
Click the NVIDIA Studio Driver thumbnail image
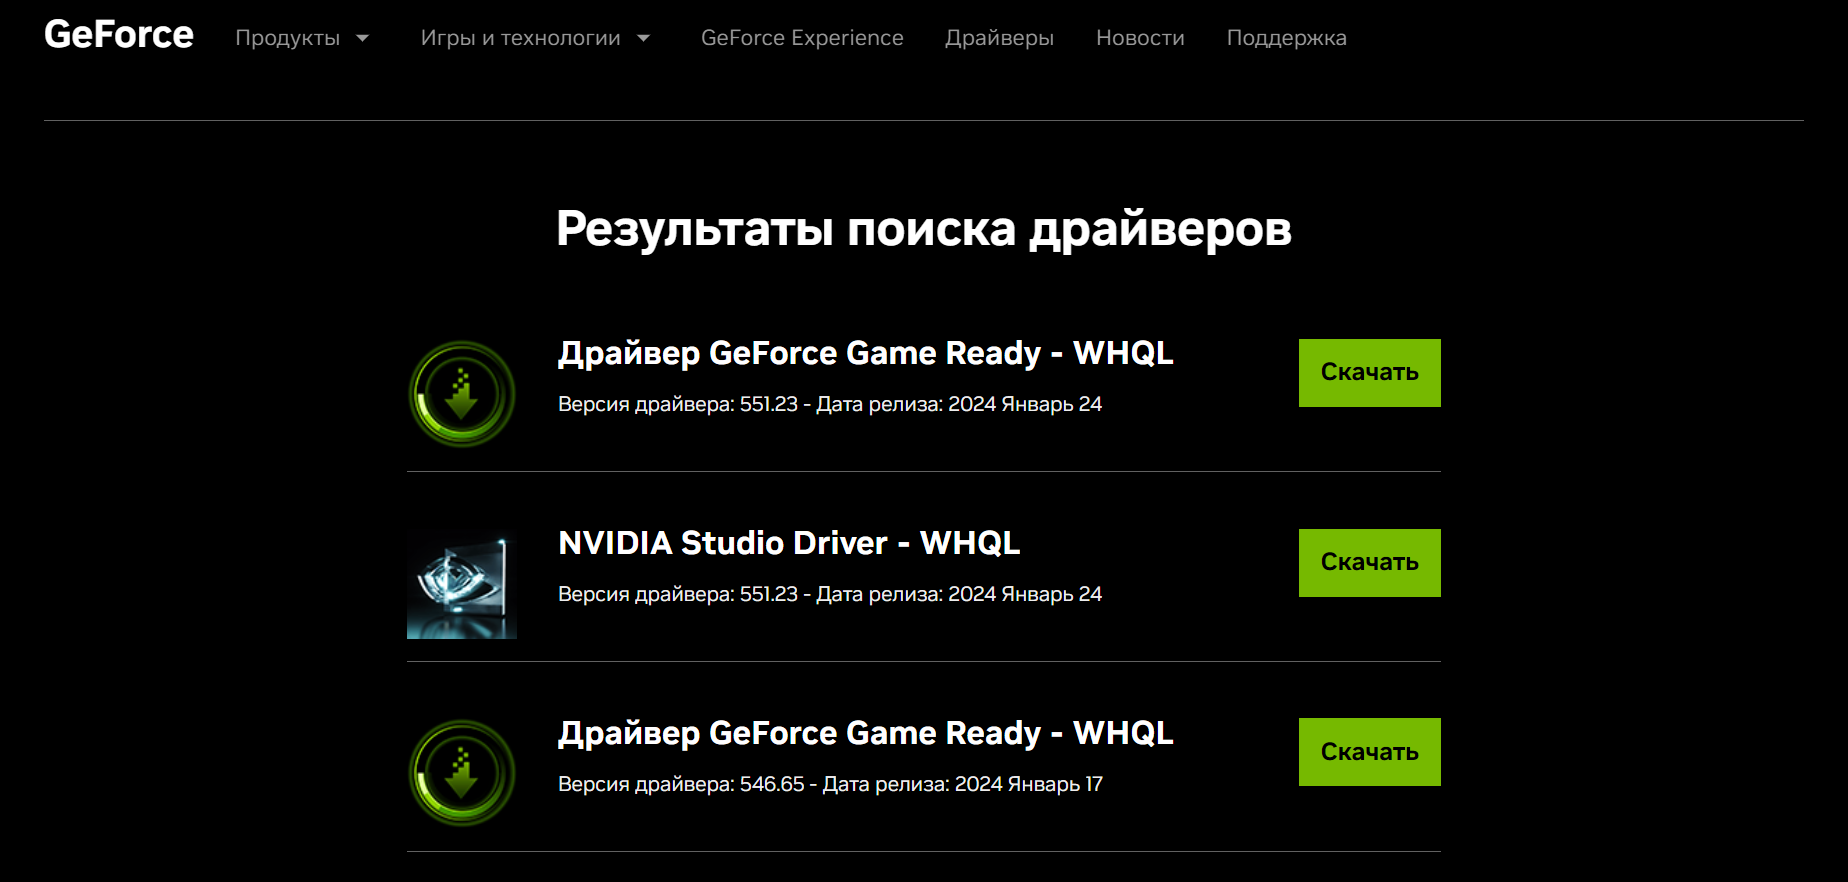pyautogui.click(x=462, y=584)
